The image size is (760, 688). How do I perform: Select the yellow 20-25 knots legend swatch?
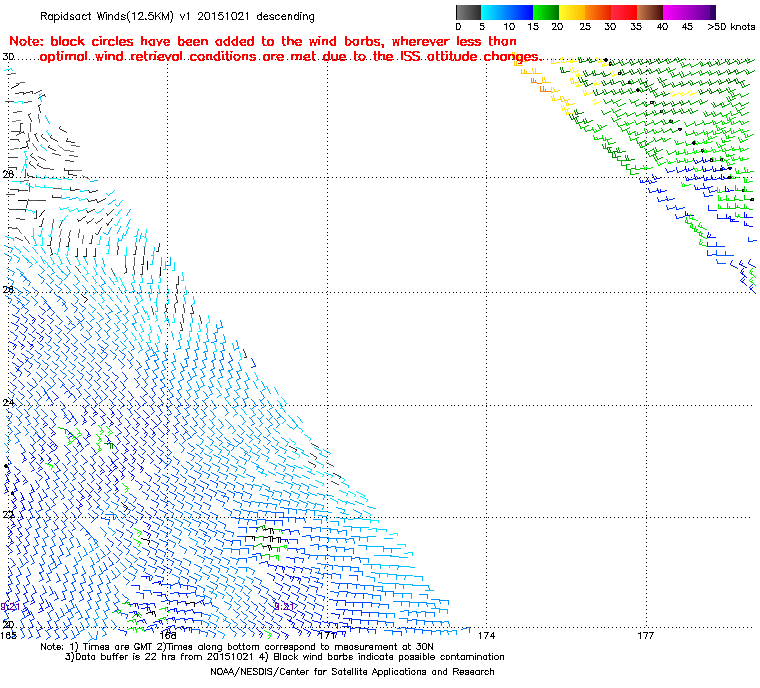572,12
